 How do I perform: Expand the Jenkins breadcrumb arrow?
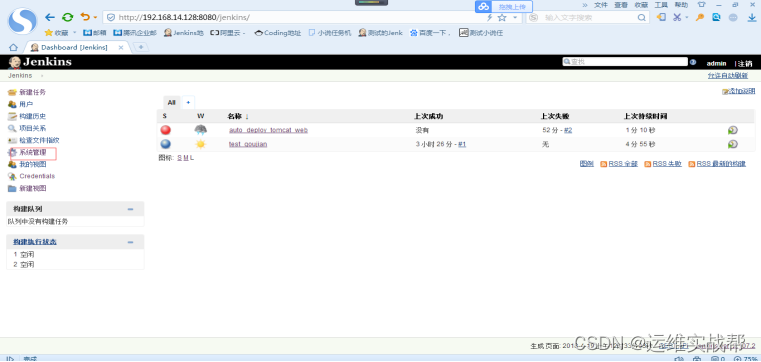[x=42, y=76]
